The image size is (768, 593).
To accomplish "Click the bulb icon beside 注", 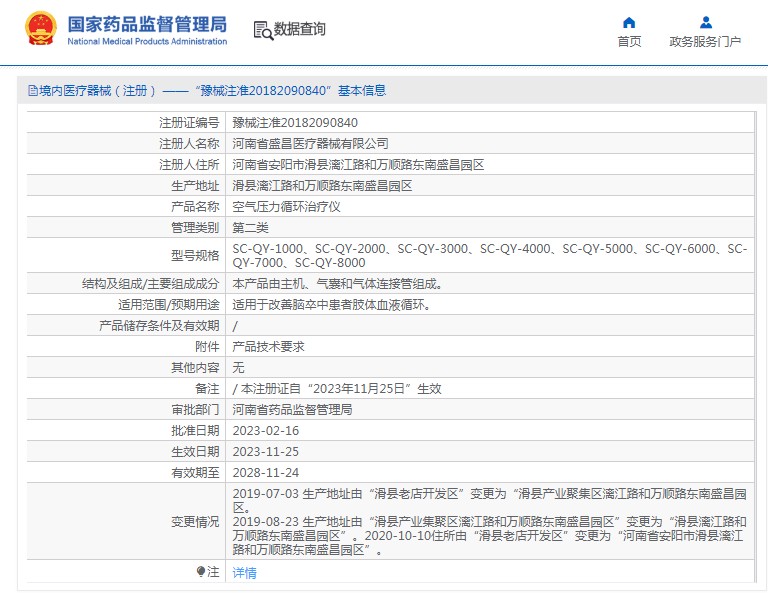I will (x=201, y=572).
